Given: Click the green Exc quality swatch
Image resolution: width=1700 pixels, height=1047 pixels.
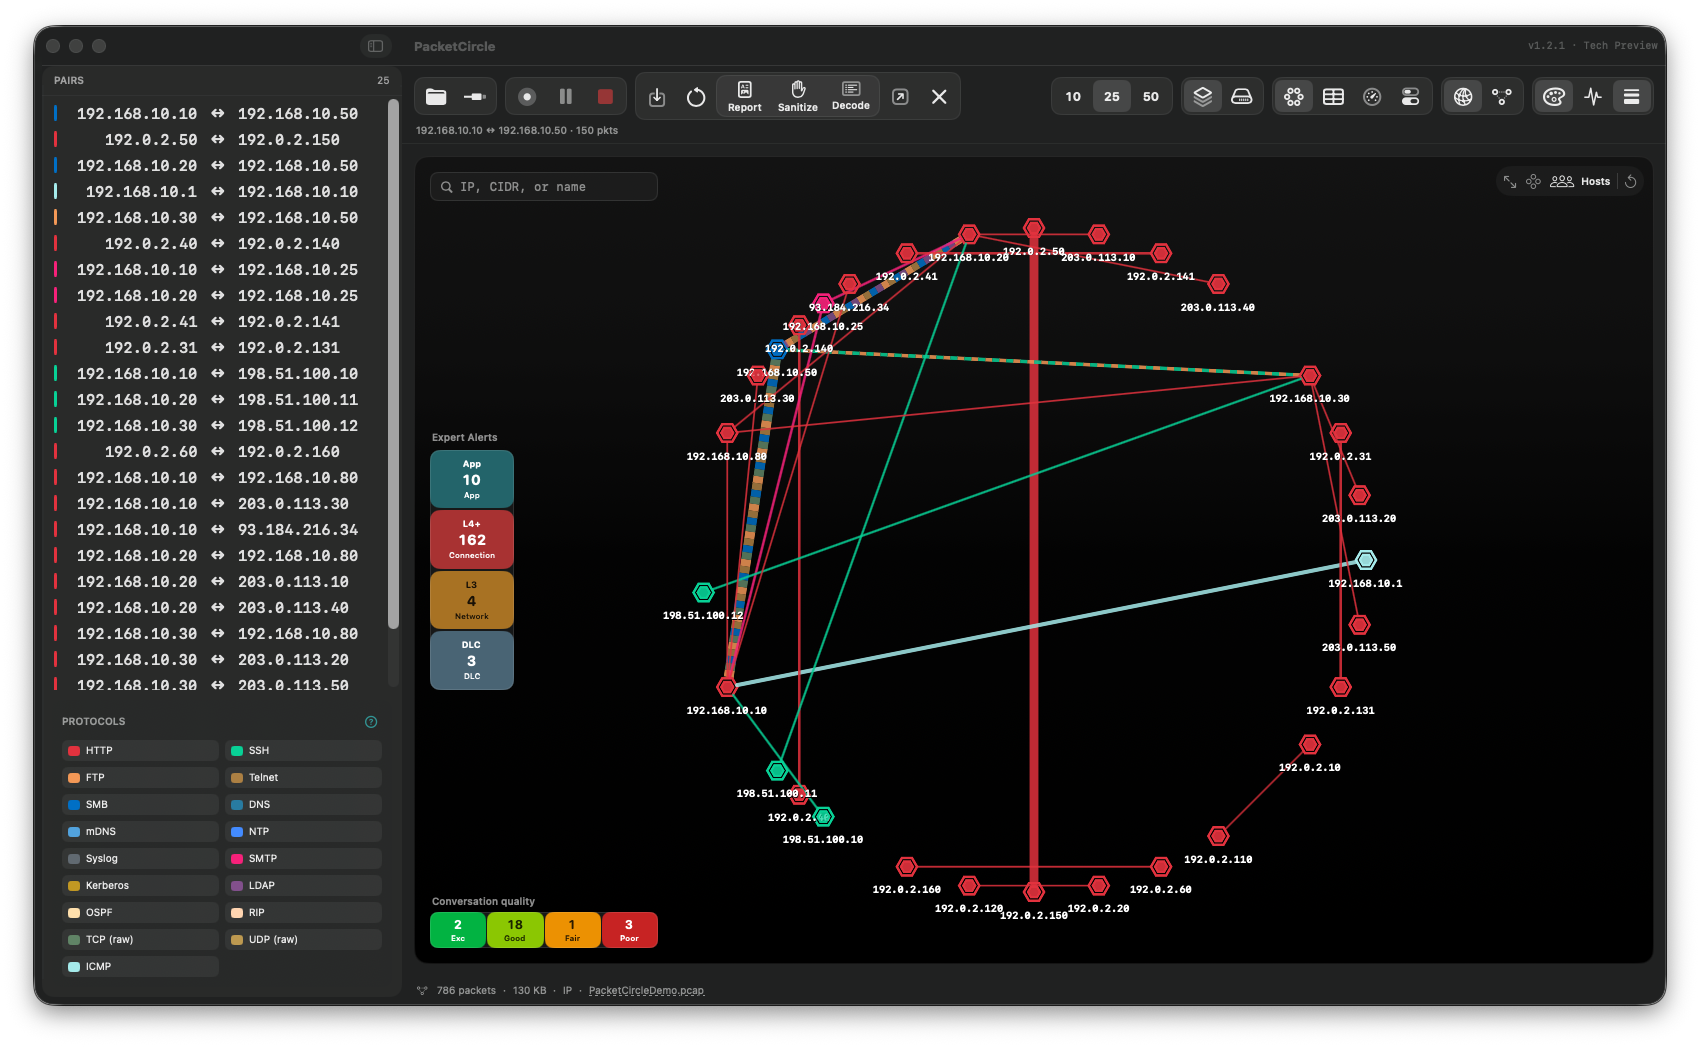Looking at the screenshot, I should click(x=458, y=930).
